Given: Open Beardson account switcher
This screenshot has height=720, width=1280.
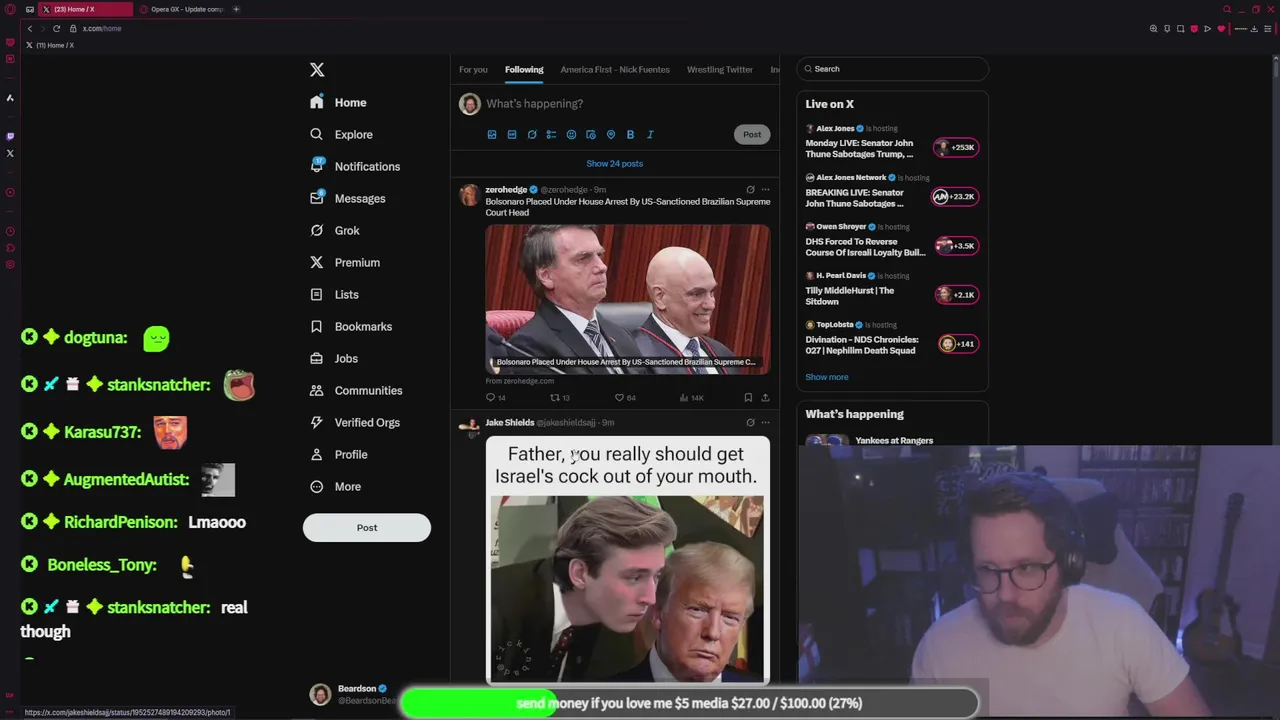Looking at the screenshot, I should 353,694.
